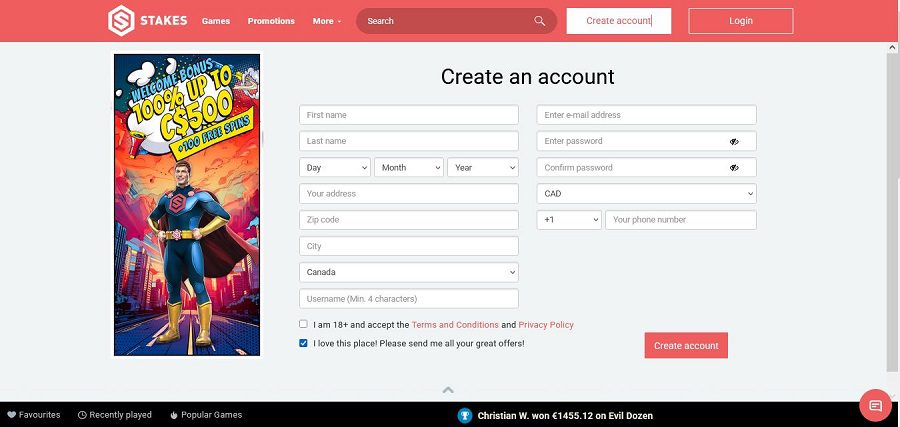Open the live chat bubble icon

[875, 406]
